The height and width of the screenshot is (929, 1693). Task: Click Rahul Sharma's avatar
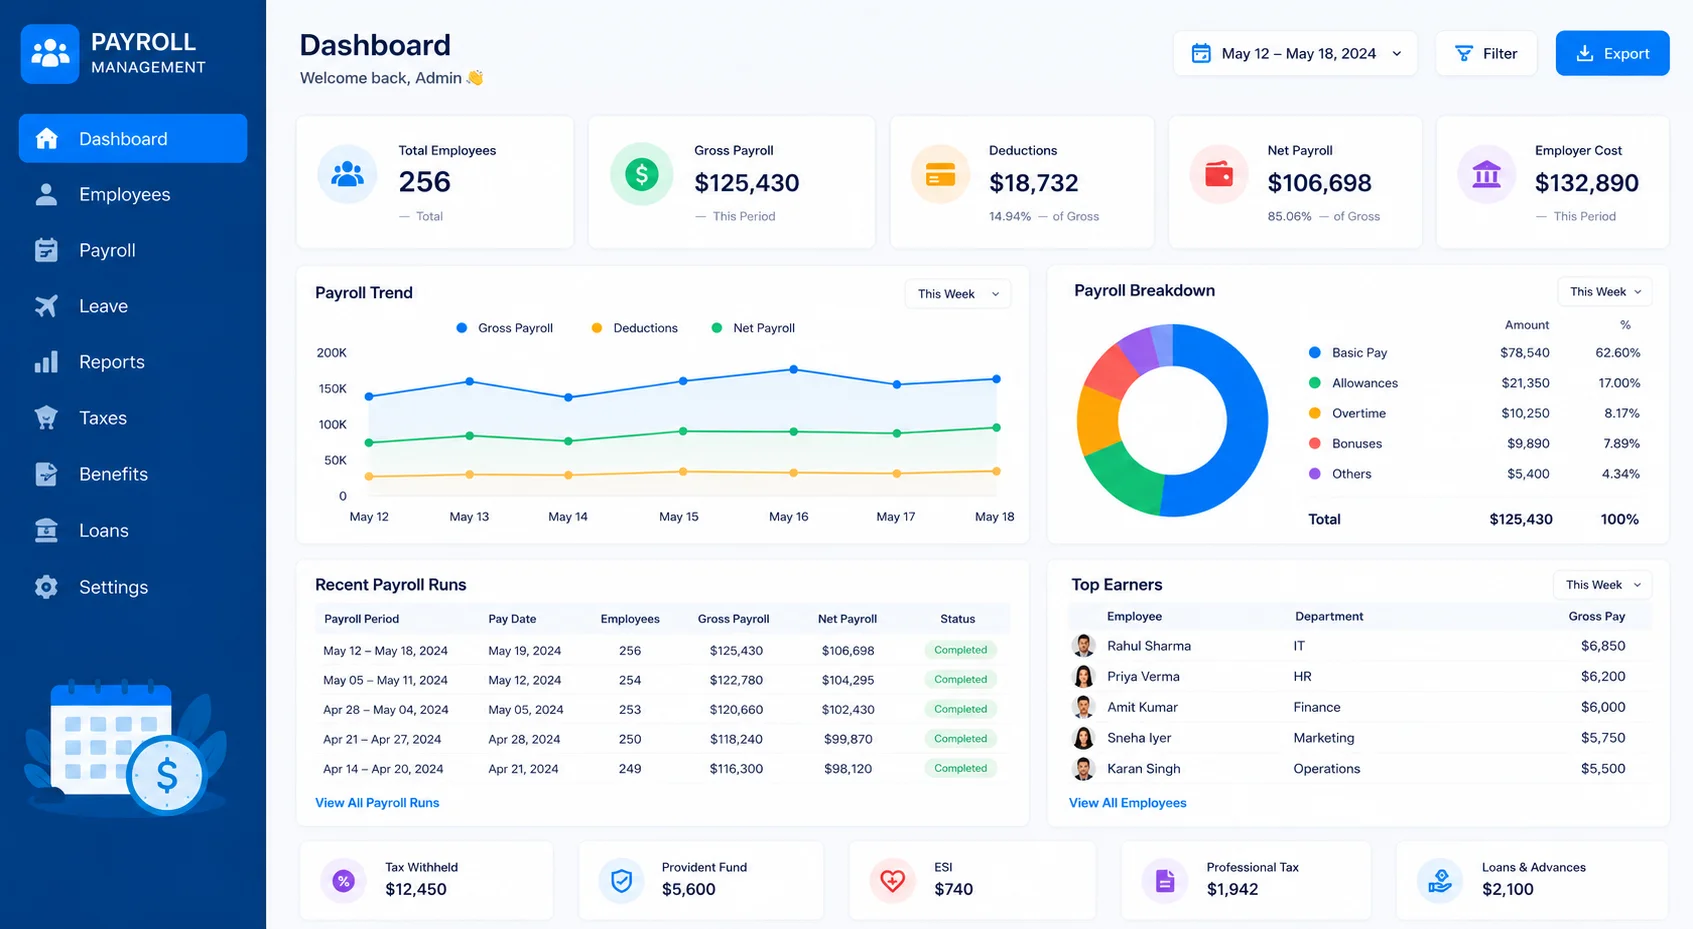pyautogui.click(x=1083, y=646)
